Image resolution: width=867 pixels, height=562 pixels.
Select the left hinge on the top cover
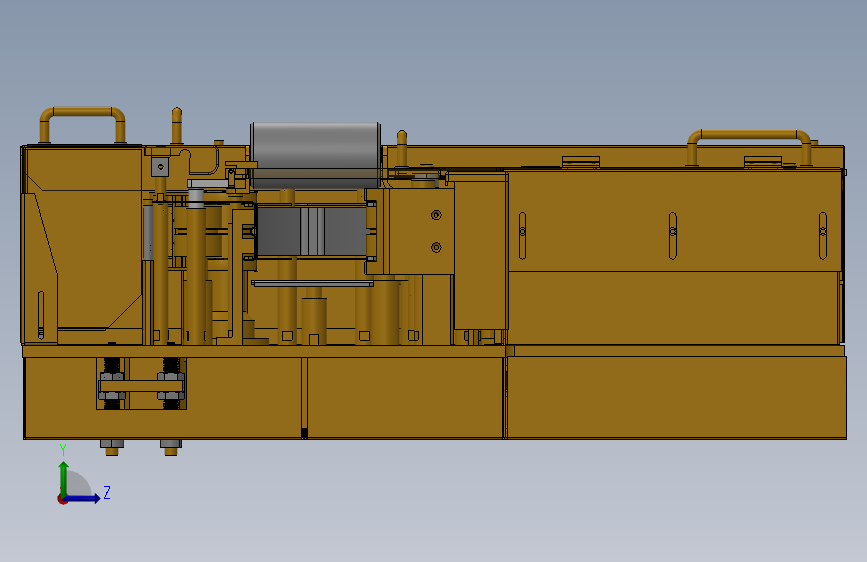[581, 162]
